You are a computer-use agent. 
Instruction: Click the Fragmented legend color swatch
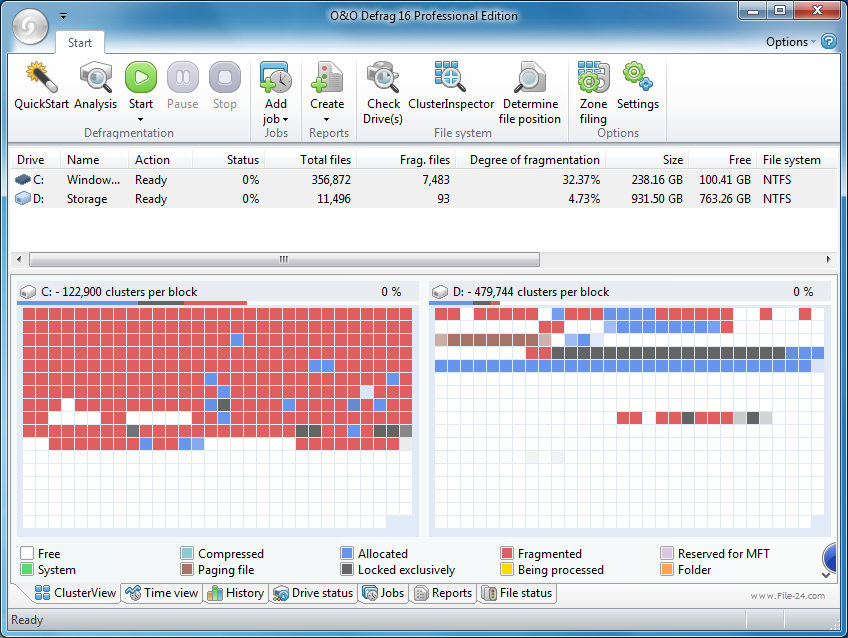tap(507, 553)
